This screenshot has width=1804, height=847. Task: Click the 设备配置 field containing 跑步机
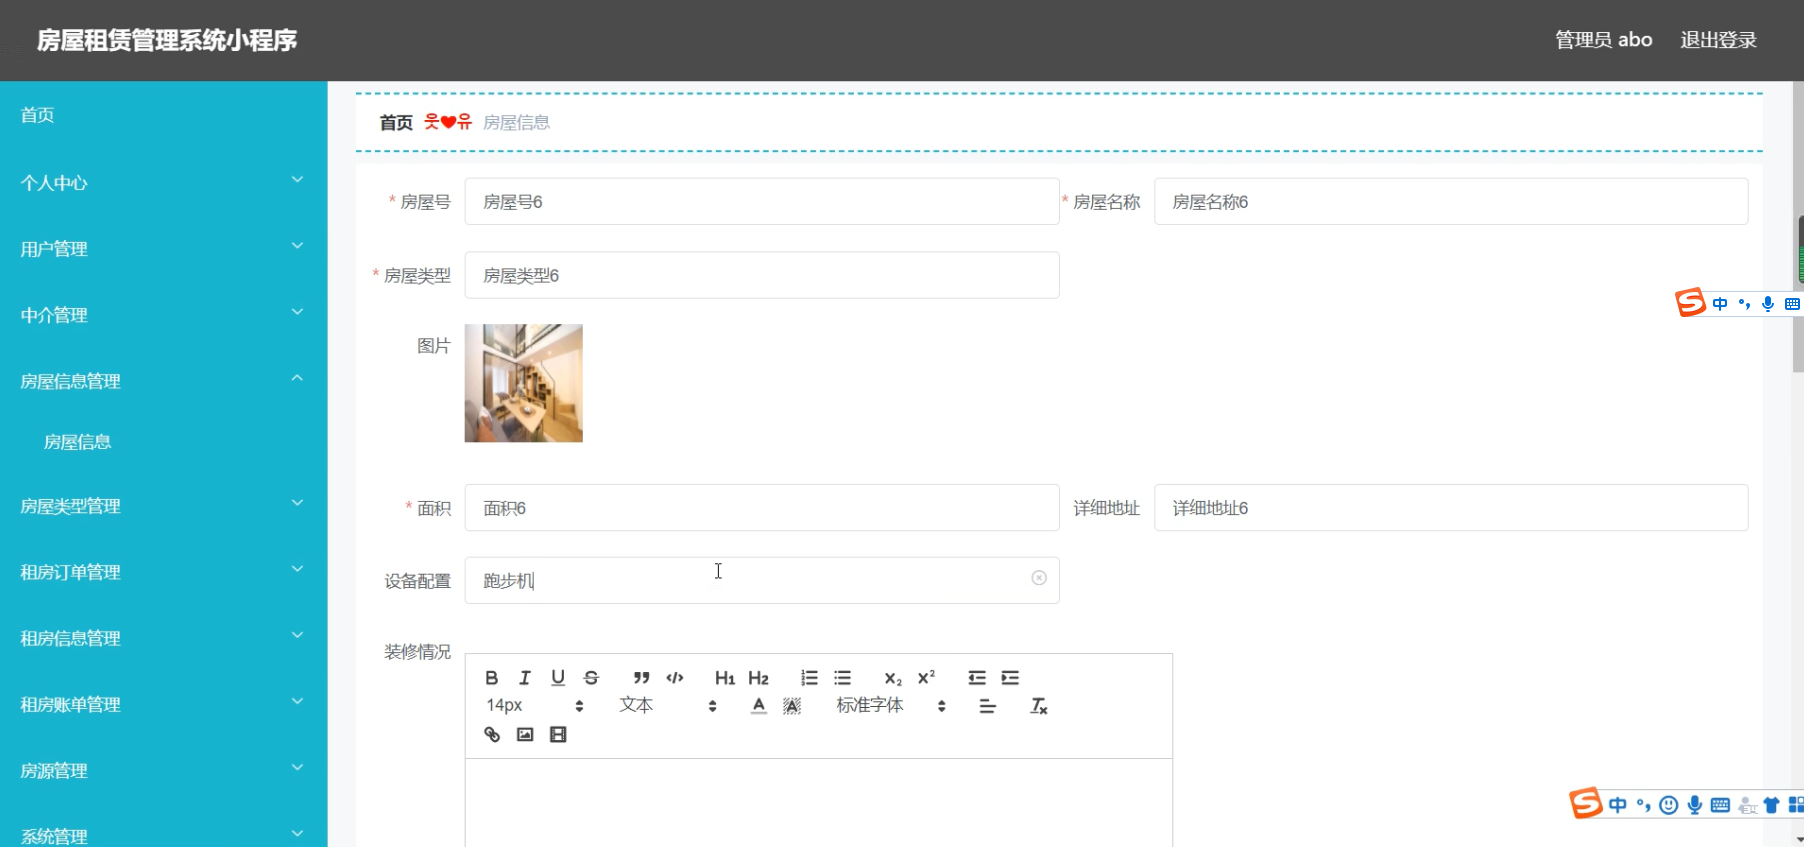coord(762,580)
